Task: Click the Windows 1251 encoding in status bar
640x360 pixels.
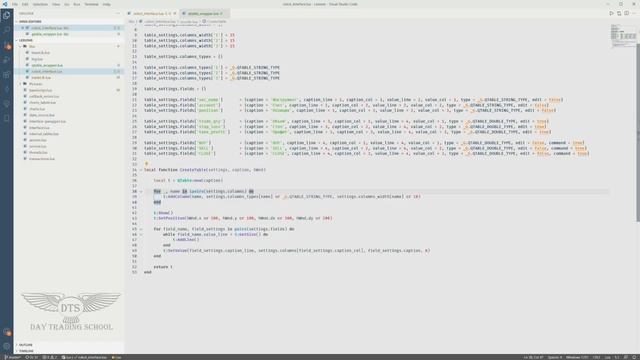Action: pos(577,357)
